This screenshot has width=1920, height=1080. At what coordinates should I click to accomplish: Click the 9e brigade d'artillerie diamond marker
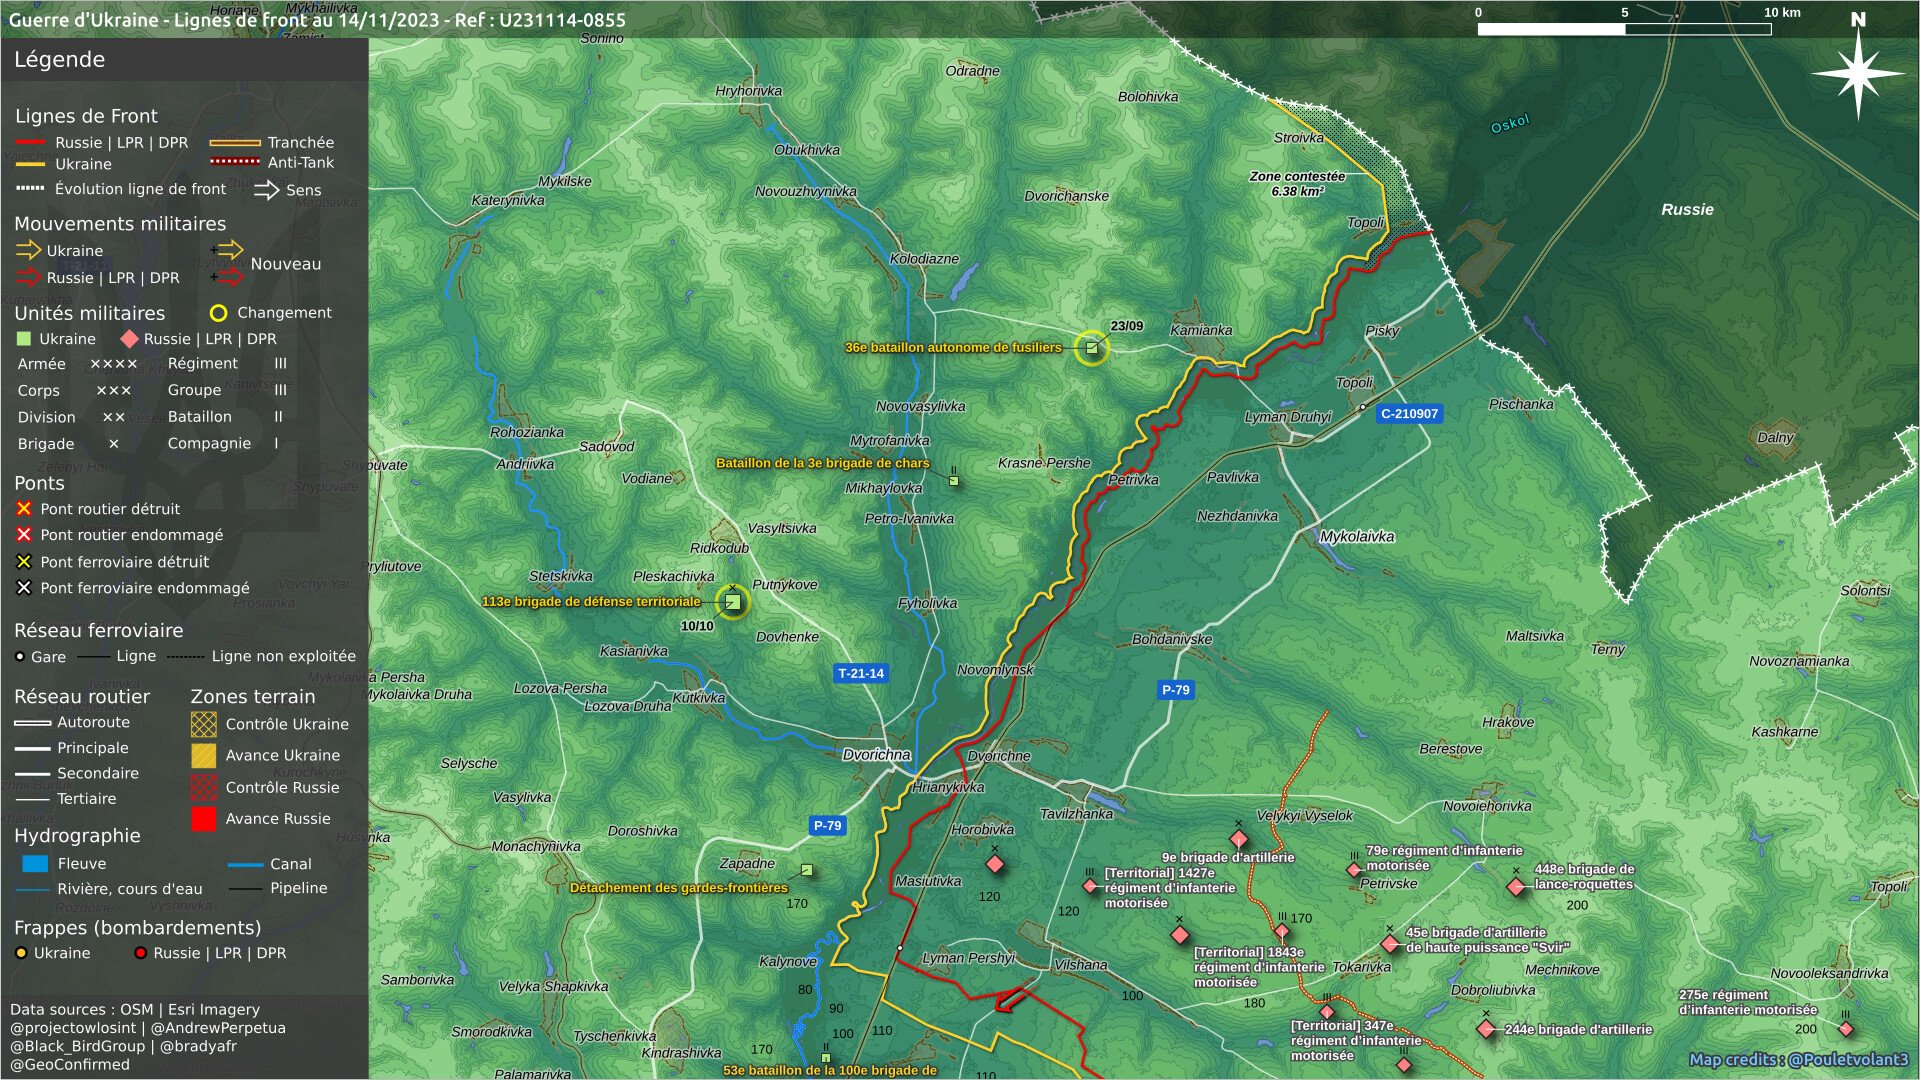(x=1239, y=838)
